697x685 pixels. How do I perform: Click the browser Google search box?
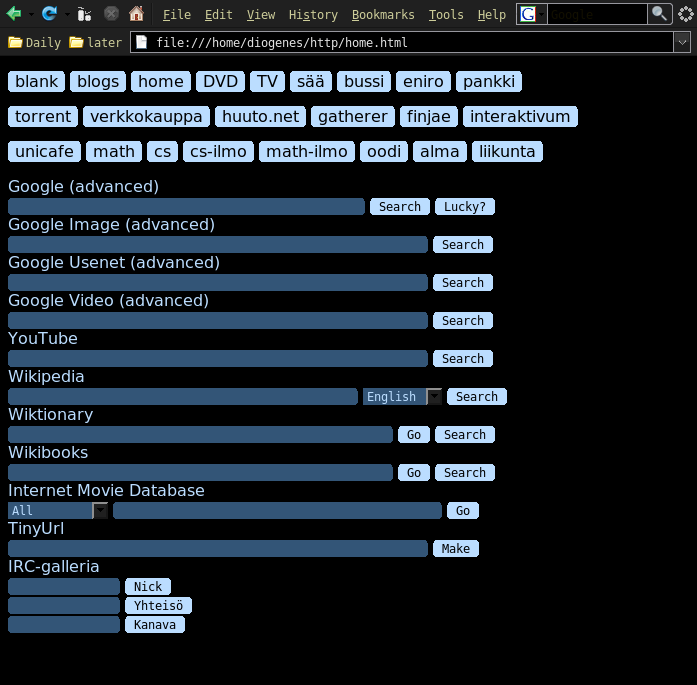click(x=597, y=14)
